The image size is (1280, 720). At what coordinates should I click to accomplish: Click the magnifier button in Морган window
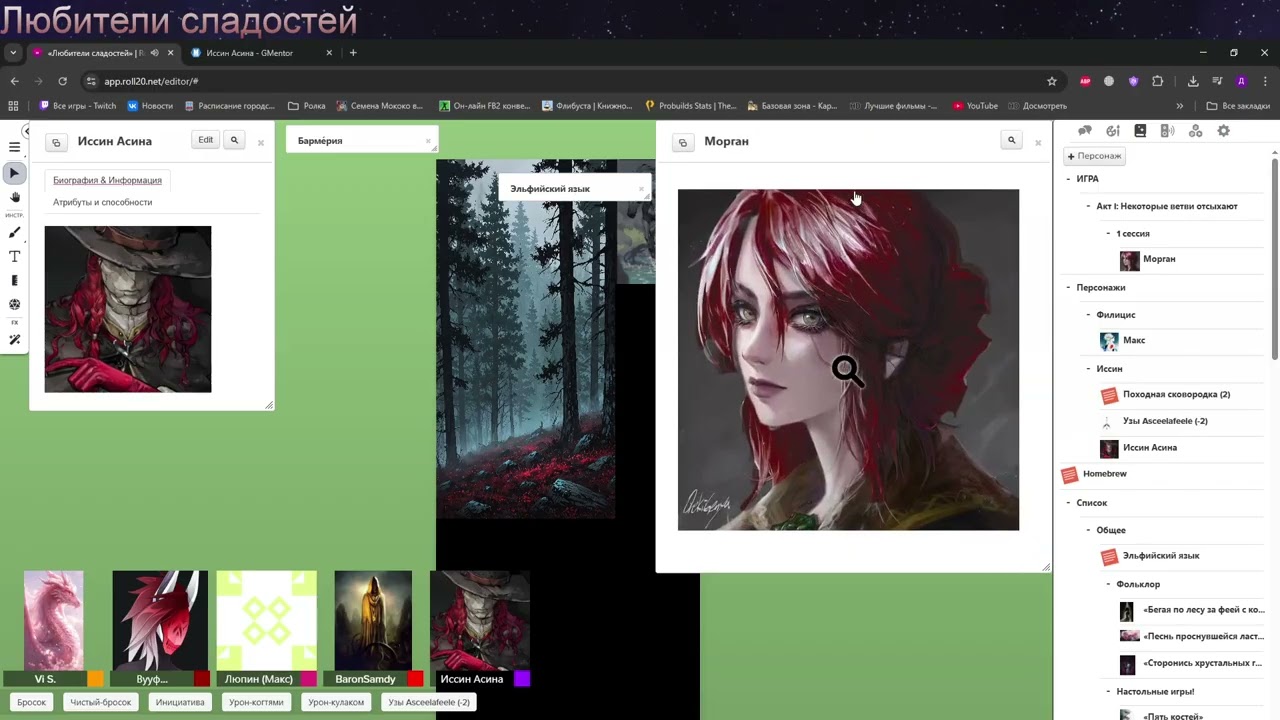coord(1012,141)
